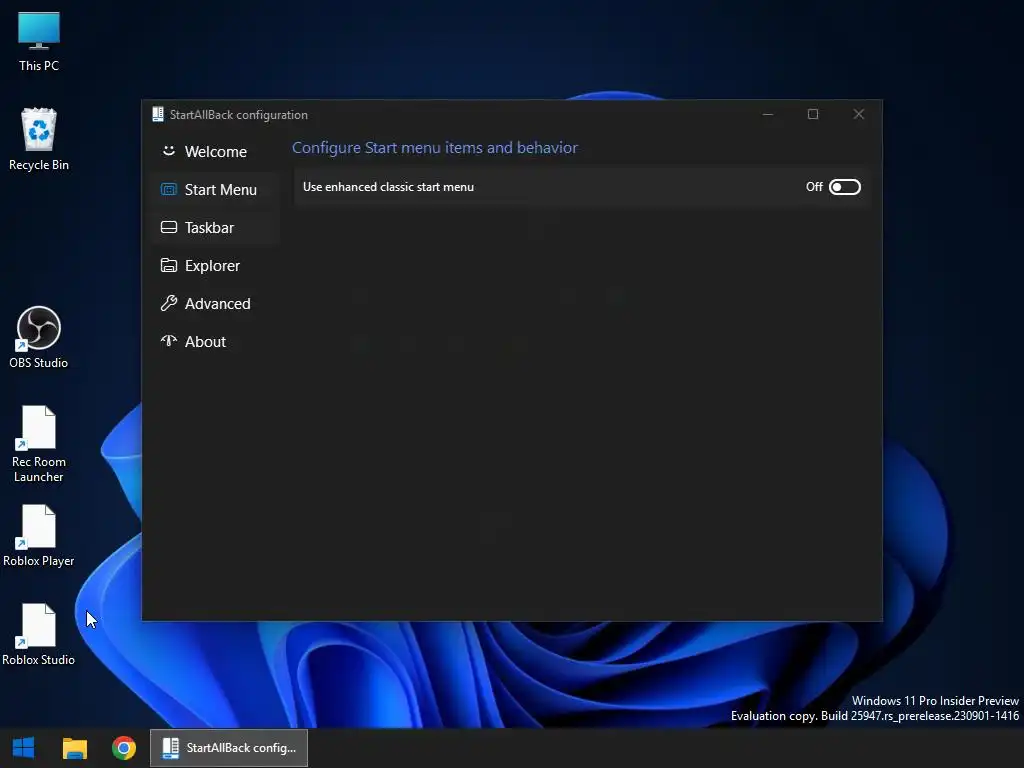The width and height of the screenshot is (1024, 768).
Task: Enable the enhanced classic start menu toggle
Action: pyautogui.click(x=844, y=187)
